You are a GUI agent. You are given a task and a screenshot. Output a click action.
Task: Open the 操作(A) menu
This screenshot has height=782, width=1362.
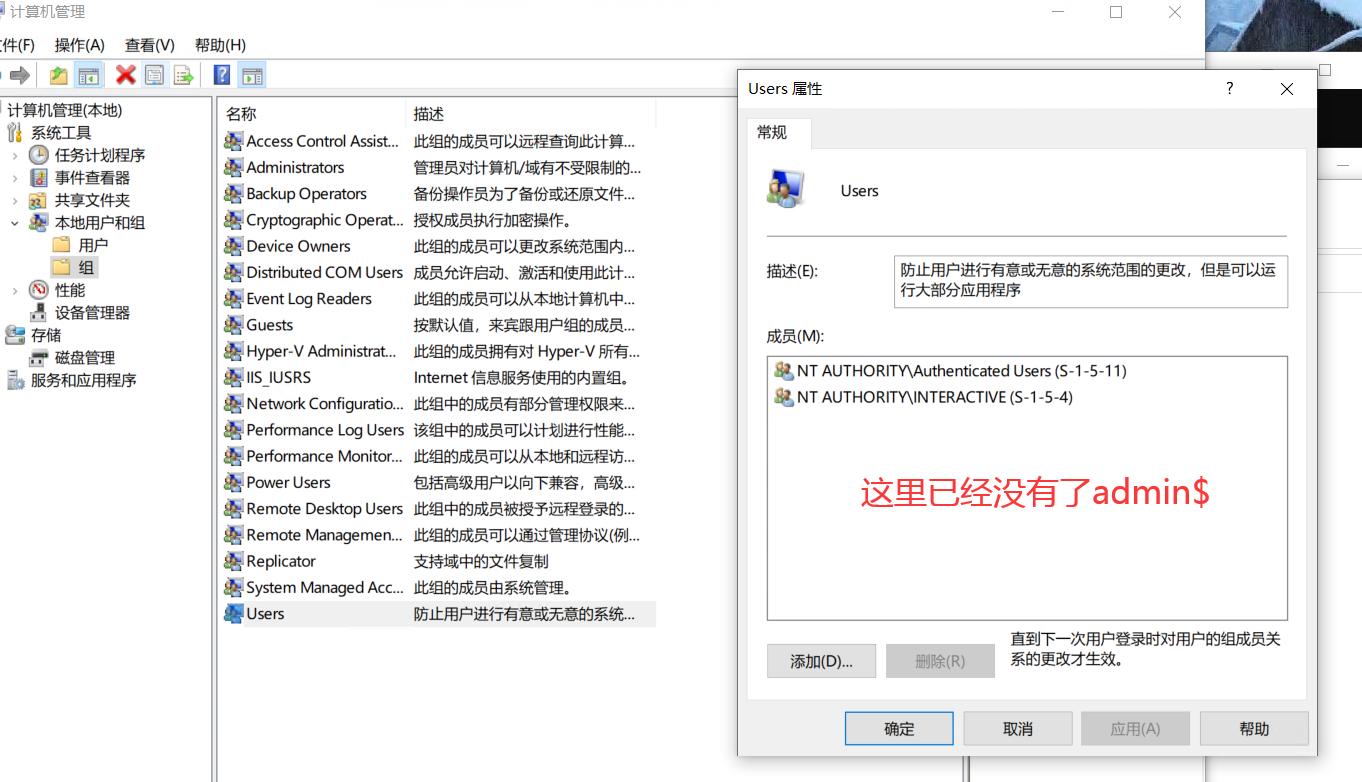pyautogui.click(x=79, y=44)
